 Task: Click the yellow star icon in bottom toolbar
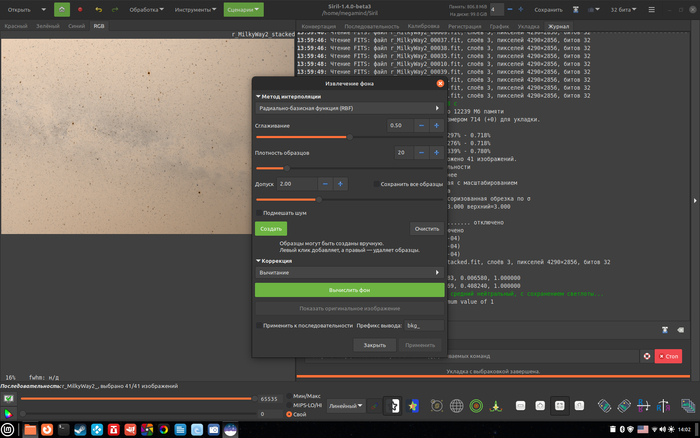(413, 406)
